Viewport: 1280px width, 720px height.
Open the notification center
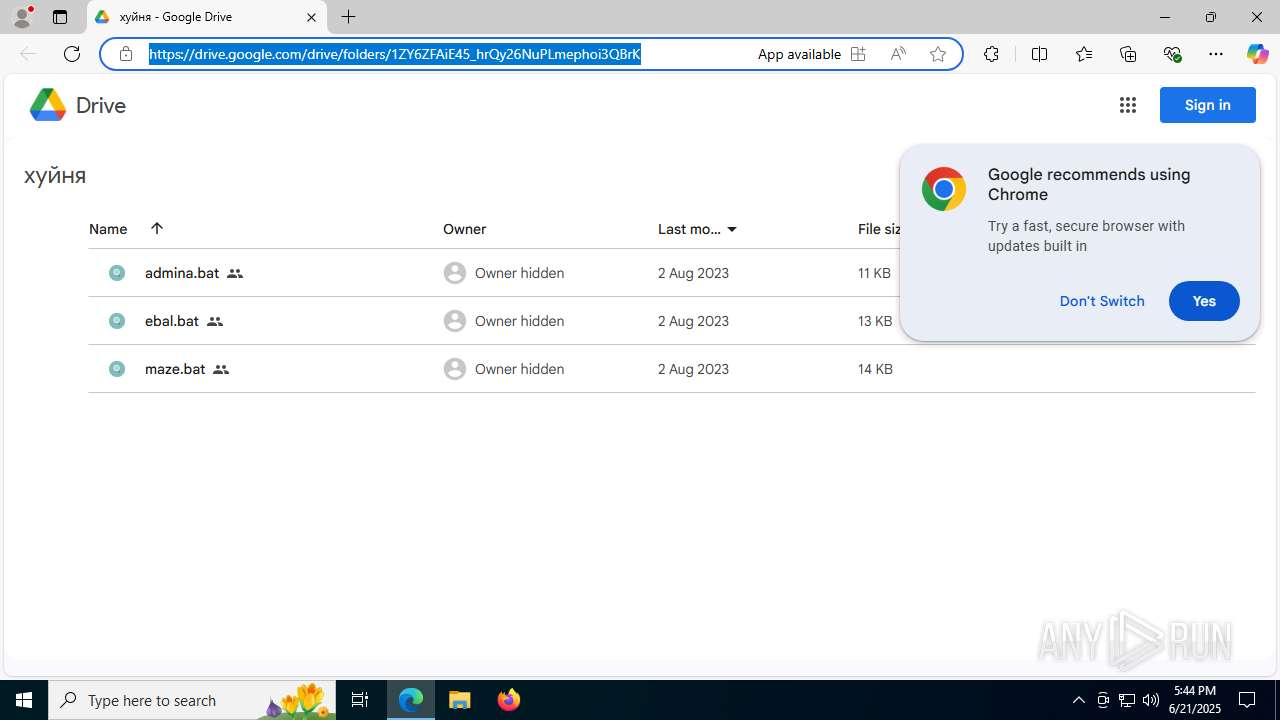pyautogui.click(x=1247, y=700)
